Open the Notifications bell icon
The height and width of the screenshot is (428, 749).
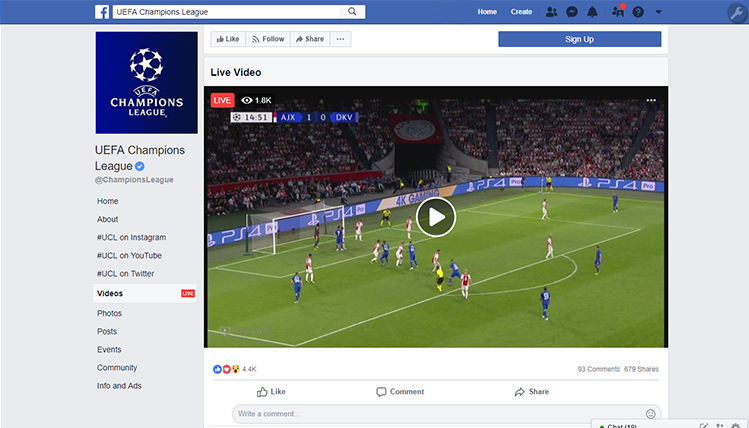(593, 12)
